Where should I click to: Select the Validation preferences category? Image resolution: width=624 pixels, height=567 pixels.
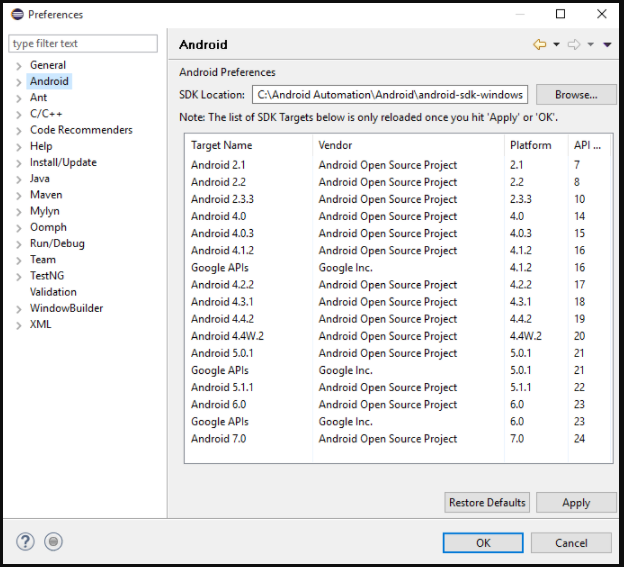53,292
